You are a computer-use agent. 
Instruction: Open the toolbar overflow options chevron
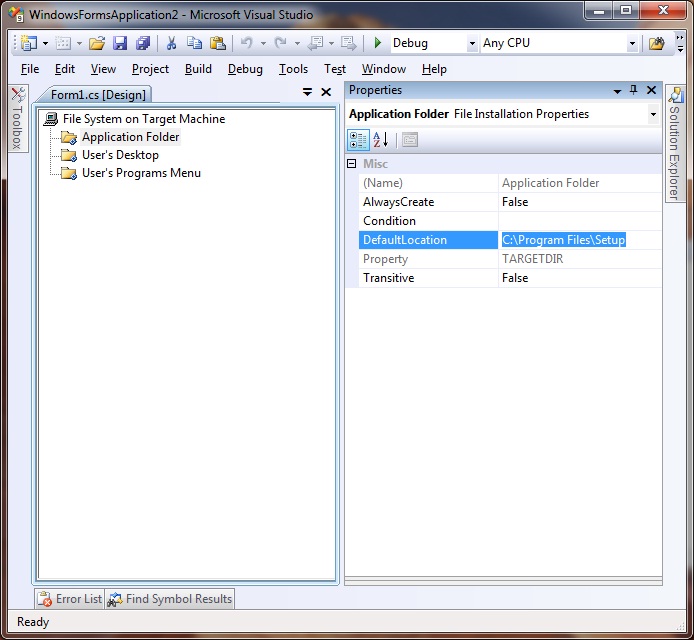(x=680, y=43)
